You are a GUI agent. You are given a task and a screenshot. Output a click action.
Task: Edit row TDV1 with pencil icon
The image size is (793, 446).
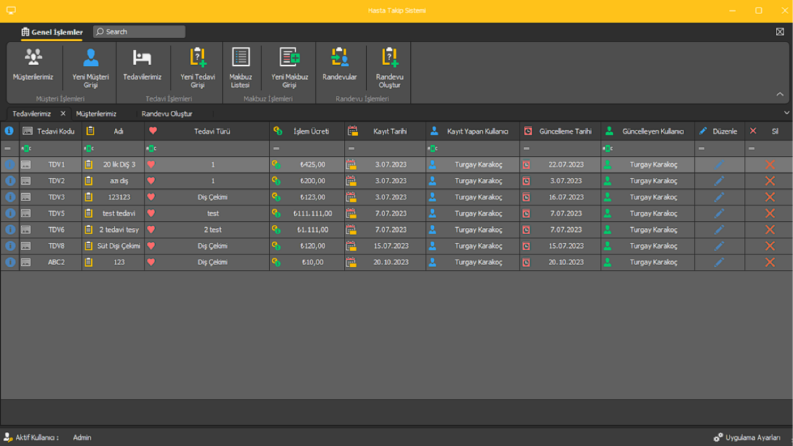[x=719, y=164]
